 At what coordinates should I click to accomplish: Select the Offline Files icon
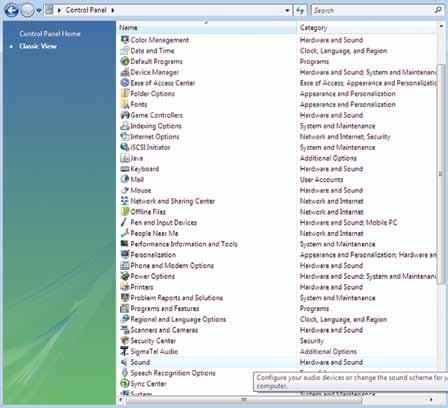125,212
